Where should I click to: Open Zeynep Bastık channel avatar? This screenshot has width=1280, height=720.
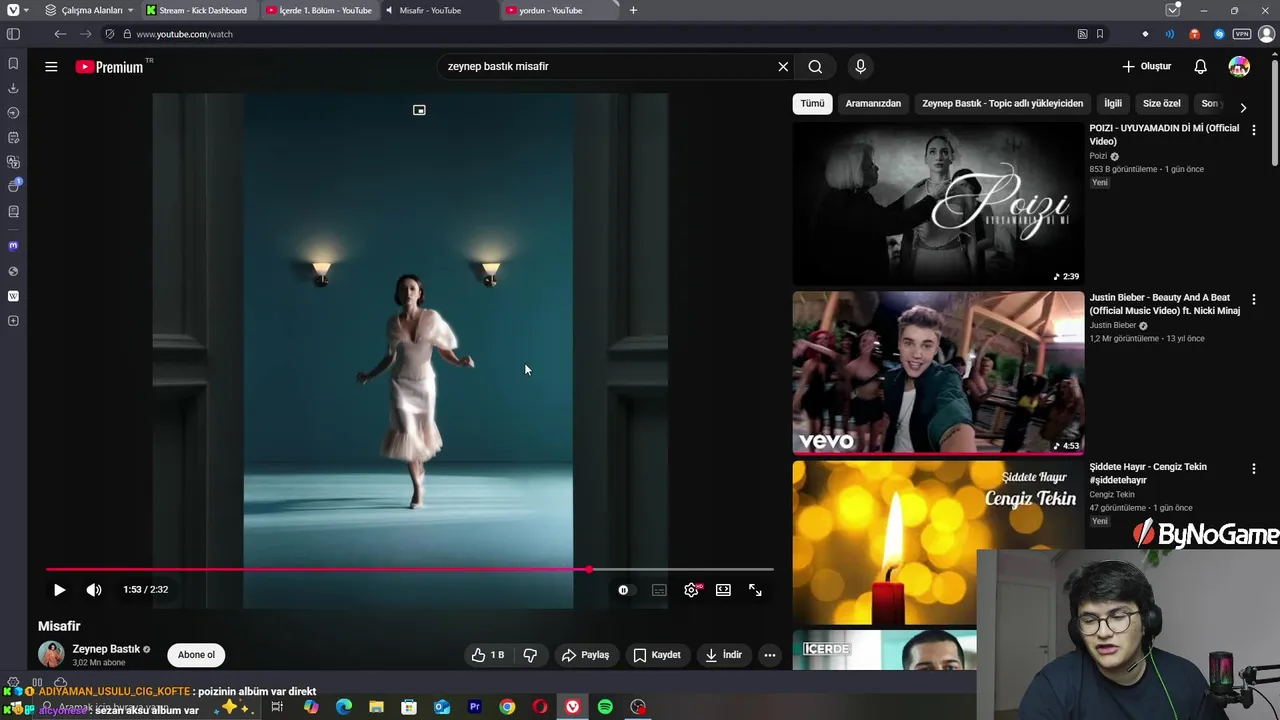point(51,655)
